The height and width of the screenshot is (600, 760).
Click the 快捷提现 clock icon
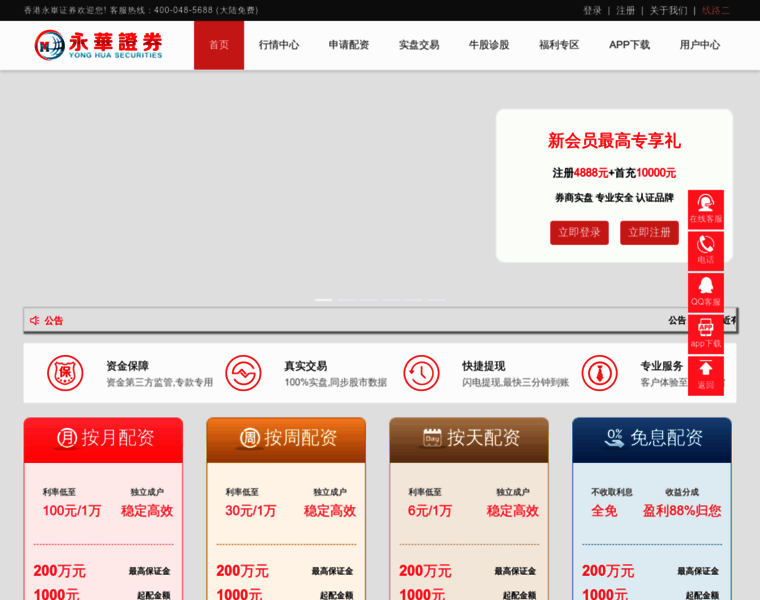[421, 373]
